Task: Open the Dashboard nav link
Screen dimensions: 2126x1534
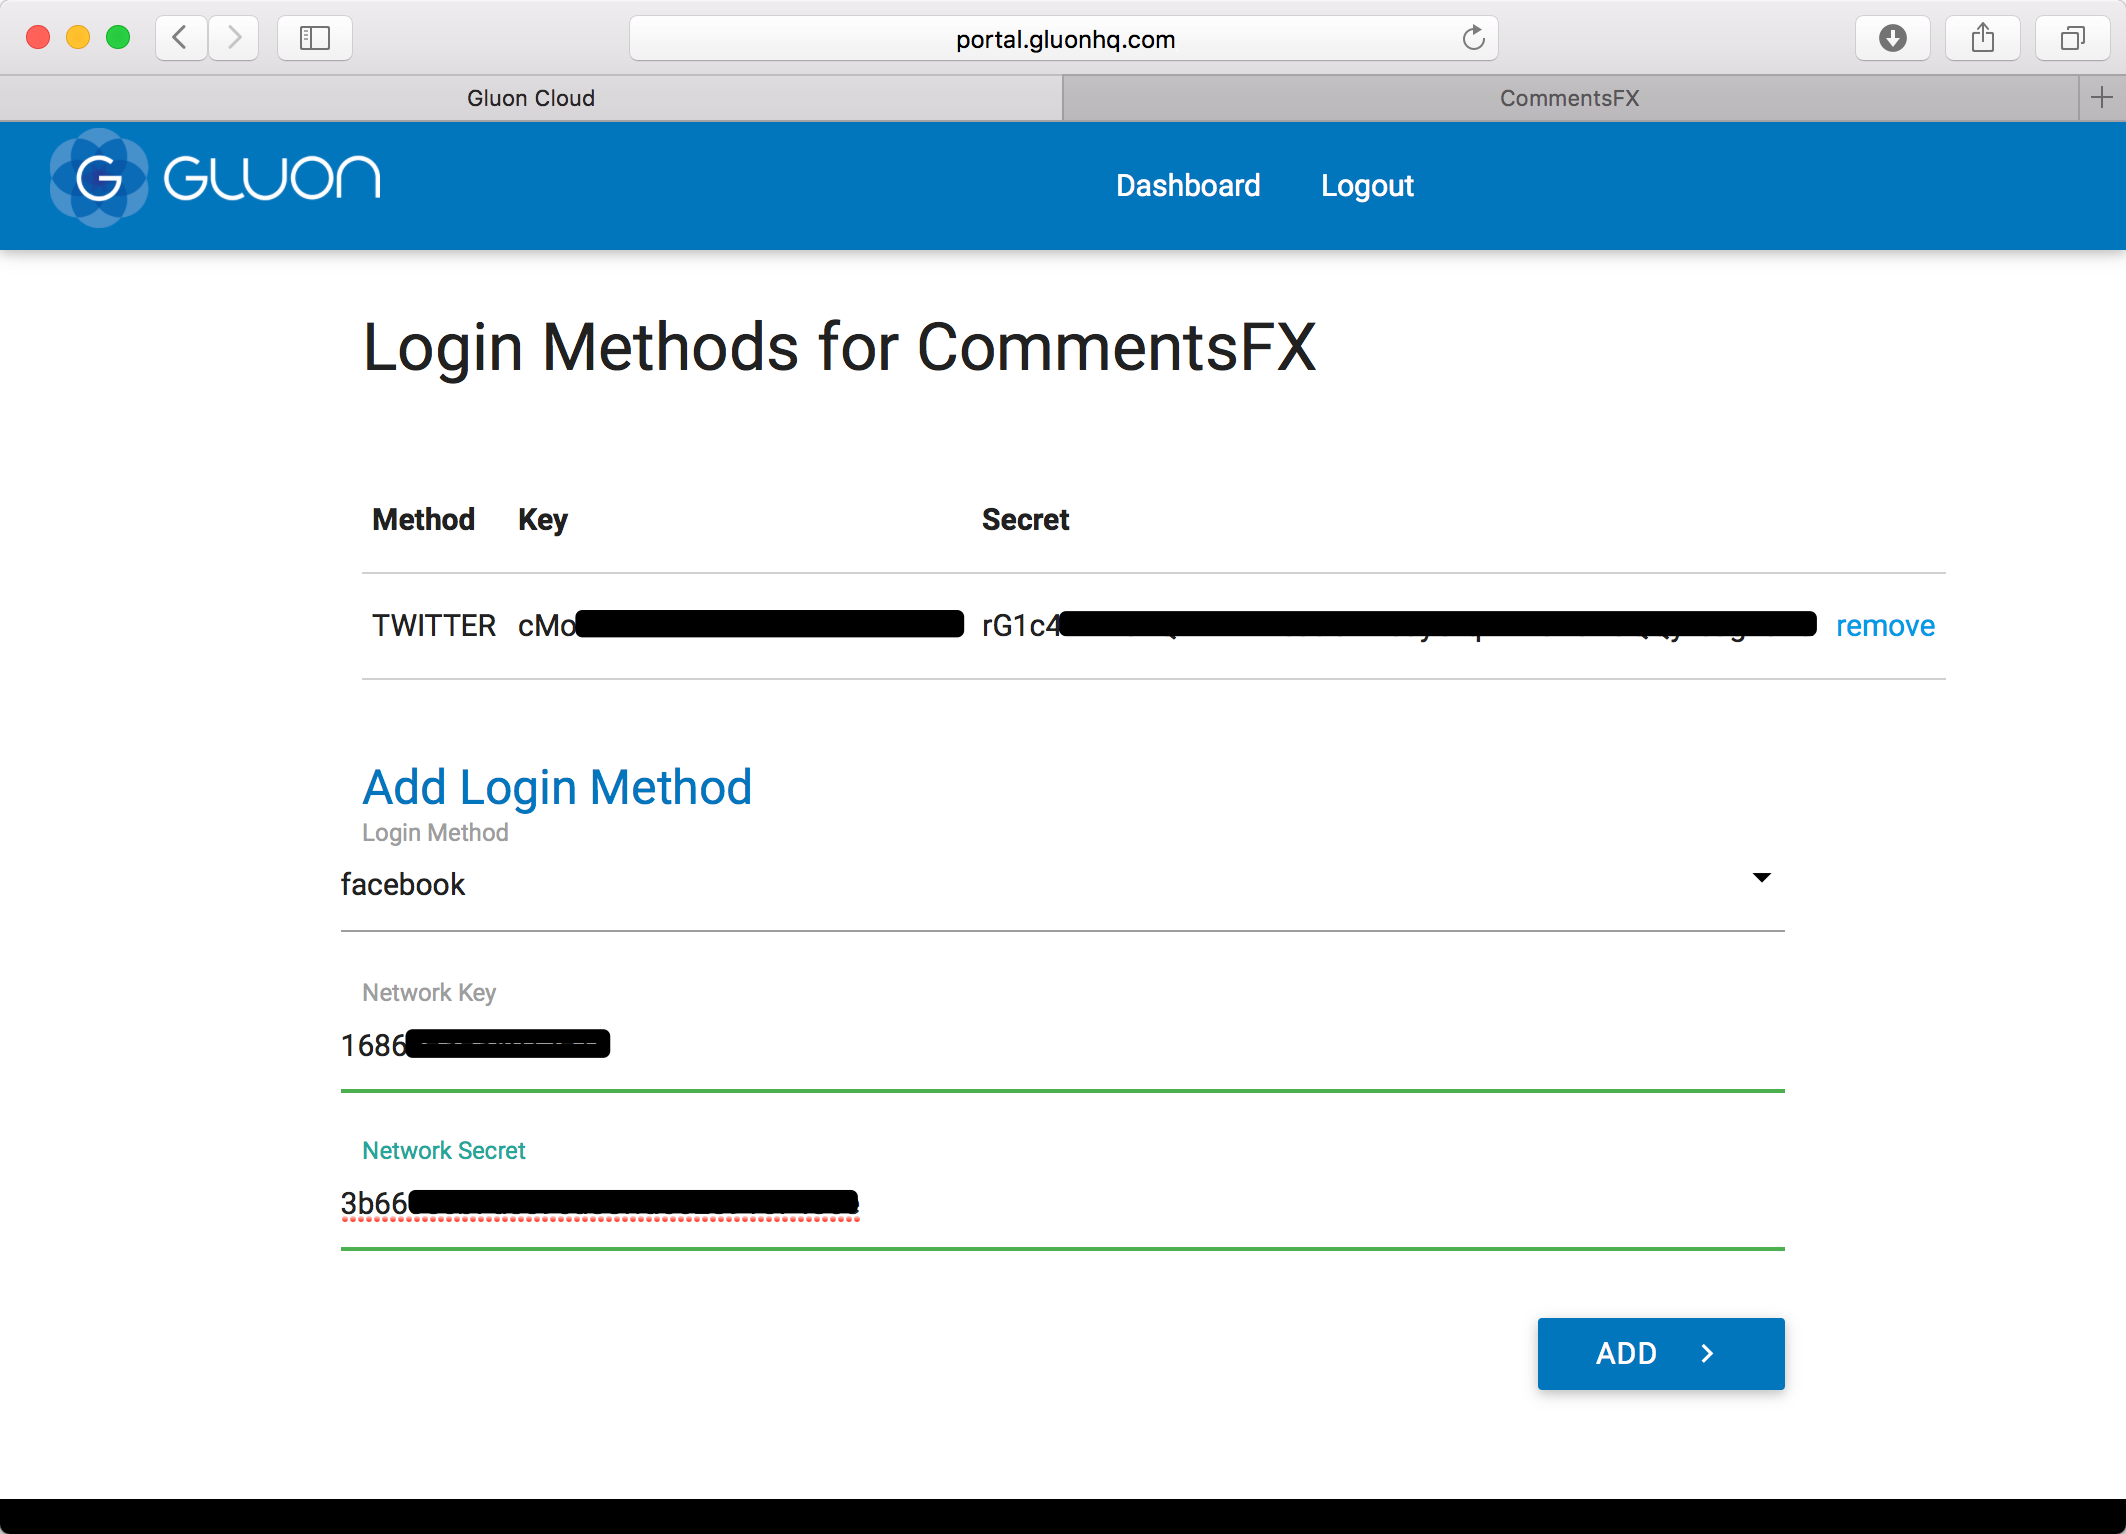Action: point(1188,185)
